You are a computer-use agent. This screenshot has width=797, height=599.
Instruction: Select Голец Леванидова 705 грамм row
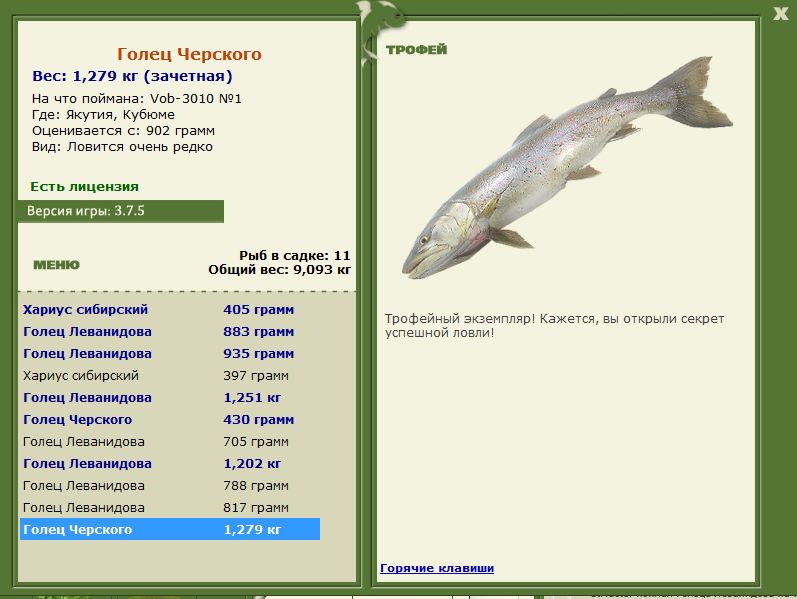[x=170, y=441]
